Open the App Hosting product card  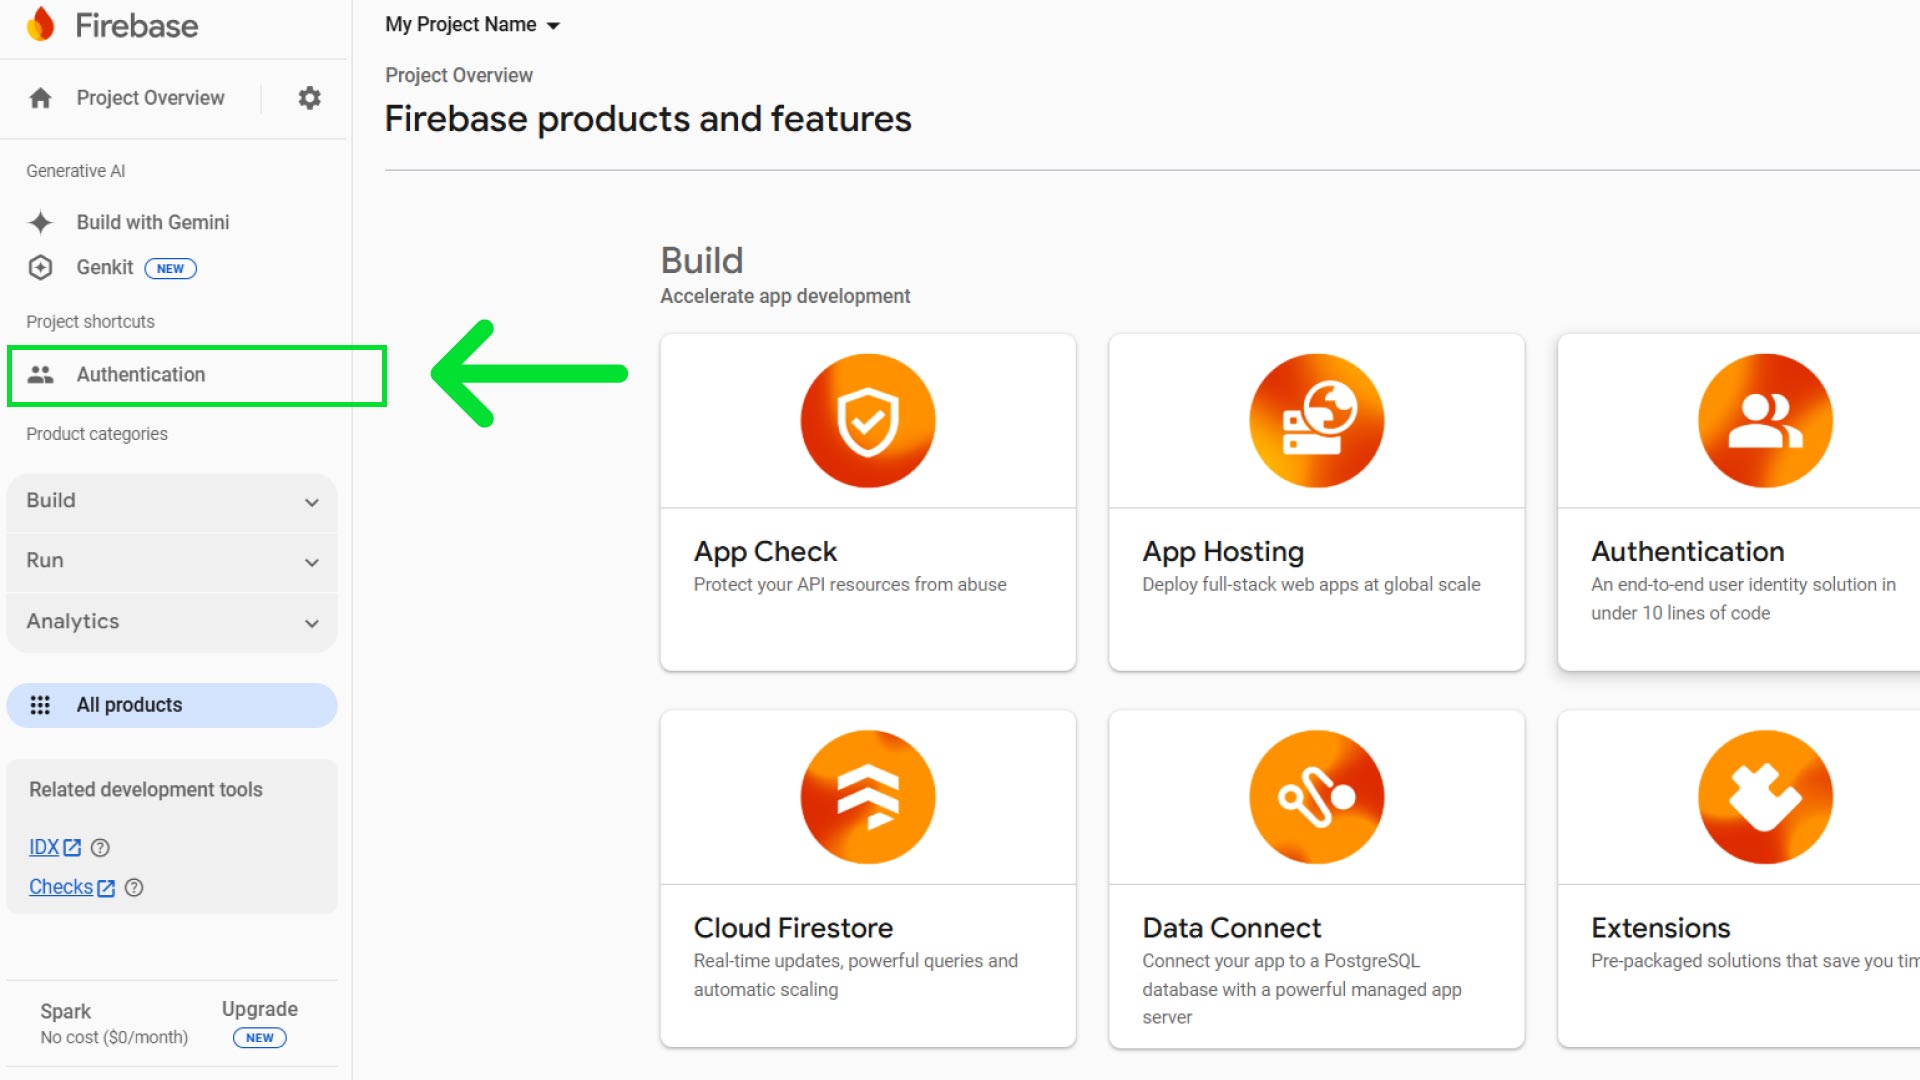pos(1316,502)
